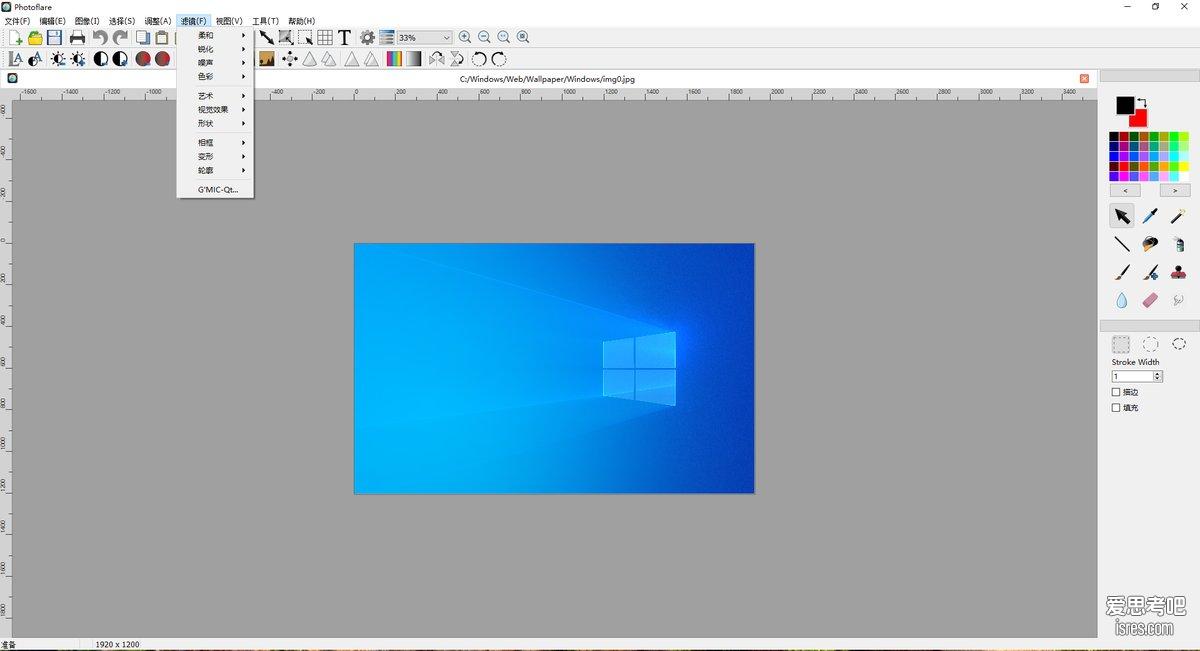Select the paint bucket tool
The width and height of the screenshot is (1200, 651).
click(1150, 244)
